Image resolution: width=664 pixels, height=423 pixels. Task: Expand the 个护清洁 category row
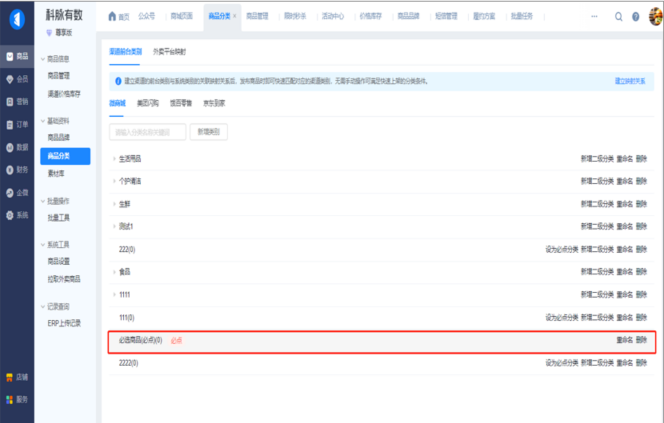114,181
